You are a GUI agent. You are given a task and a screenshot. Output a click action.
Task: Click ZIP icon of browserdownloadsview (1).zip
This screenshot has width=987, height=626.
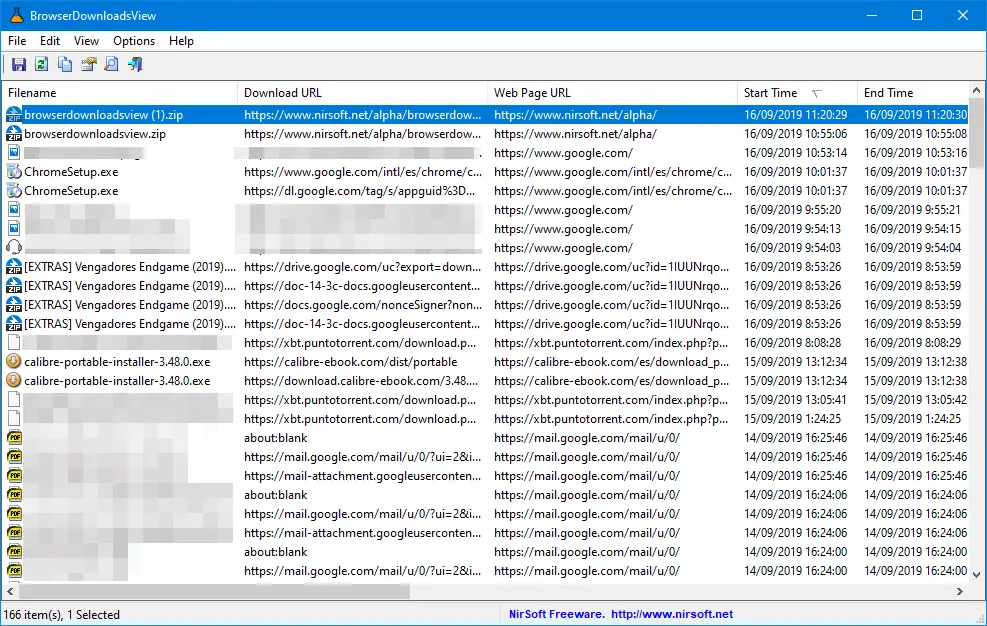pos(14,115)
